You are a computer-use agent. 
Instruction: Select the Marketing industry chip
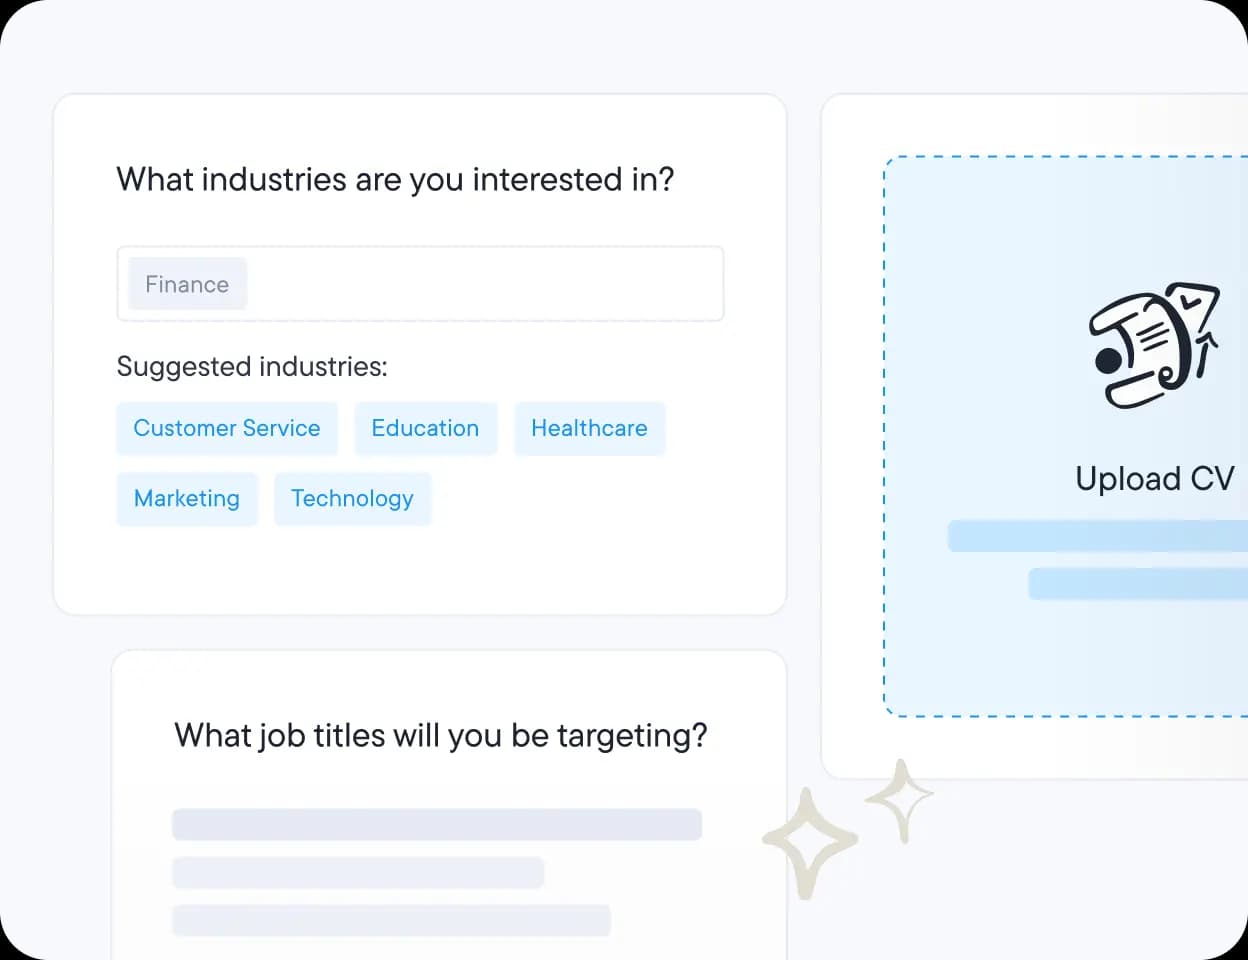coord(187,498)
